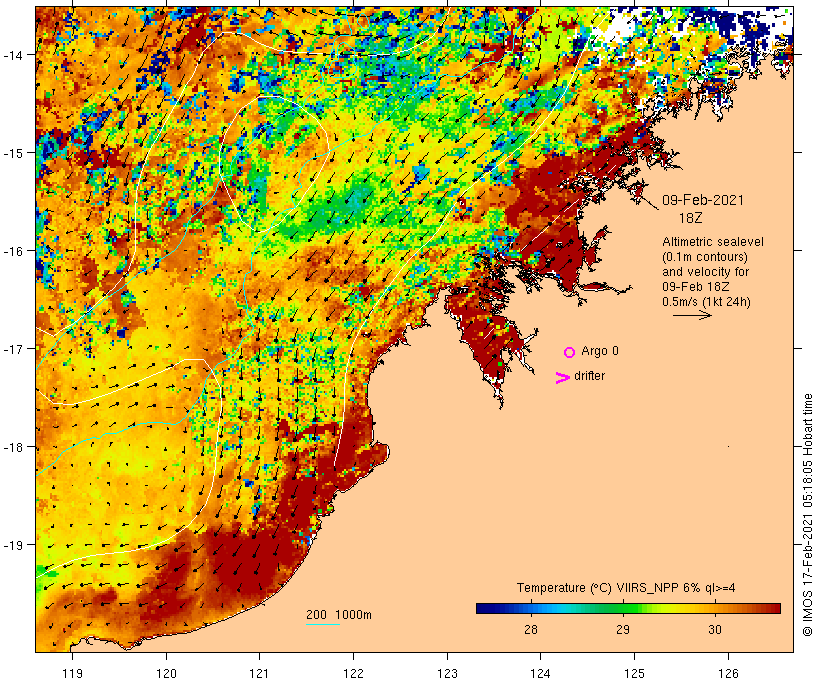Click the '0.5m/s (1kt 24h)' text

point(706,302)
